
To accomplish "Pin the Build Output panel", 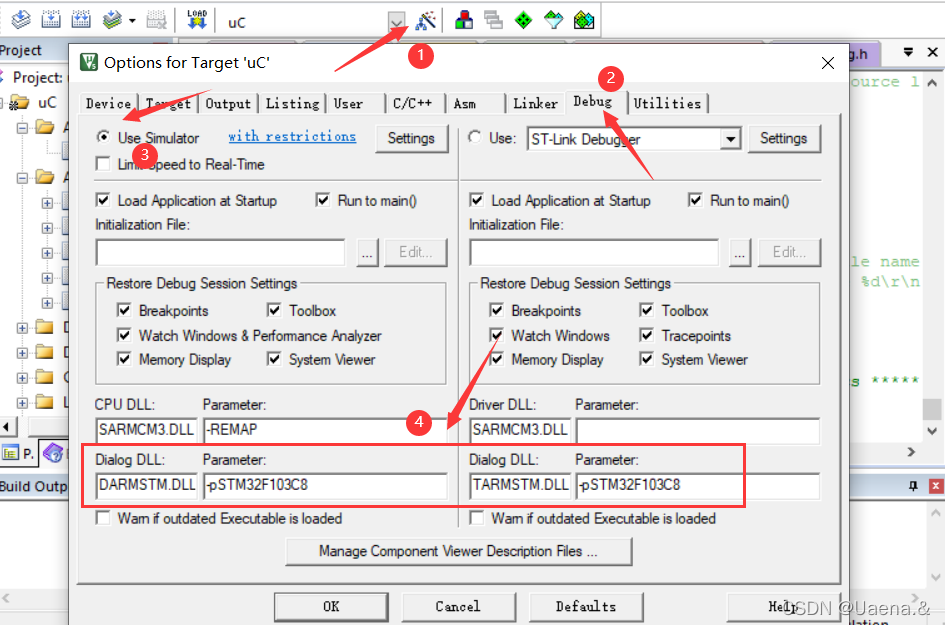I will pyautogui.click(x=913, y=486).
